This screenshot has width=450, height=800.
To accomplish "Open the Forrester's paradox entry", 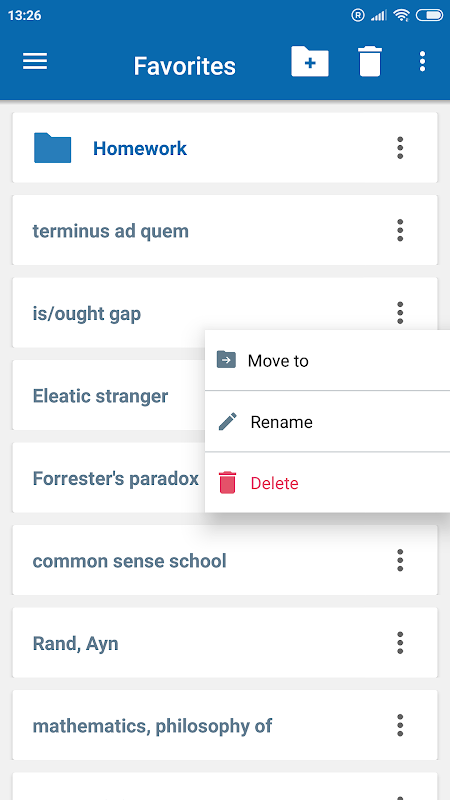I will pyautogui.click(x=109, y=478).
